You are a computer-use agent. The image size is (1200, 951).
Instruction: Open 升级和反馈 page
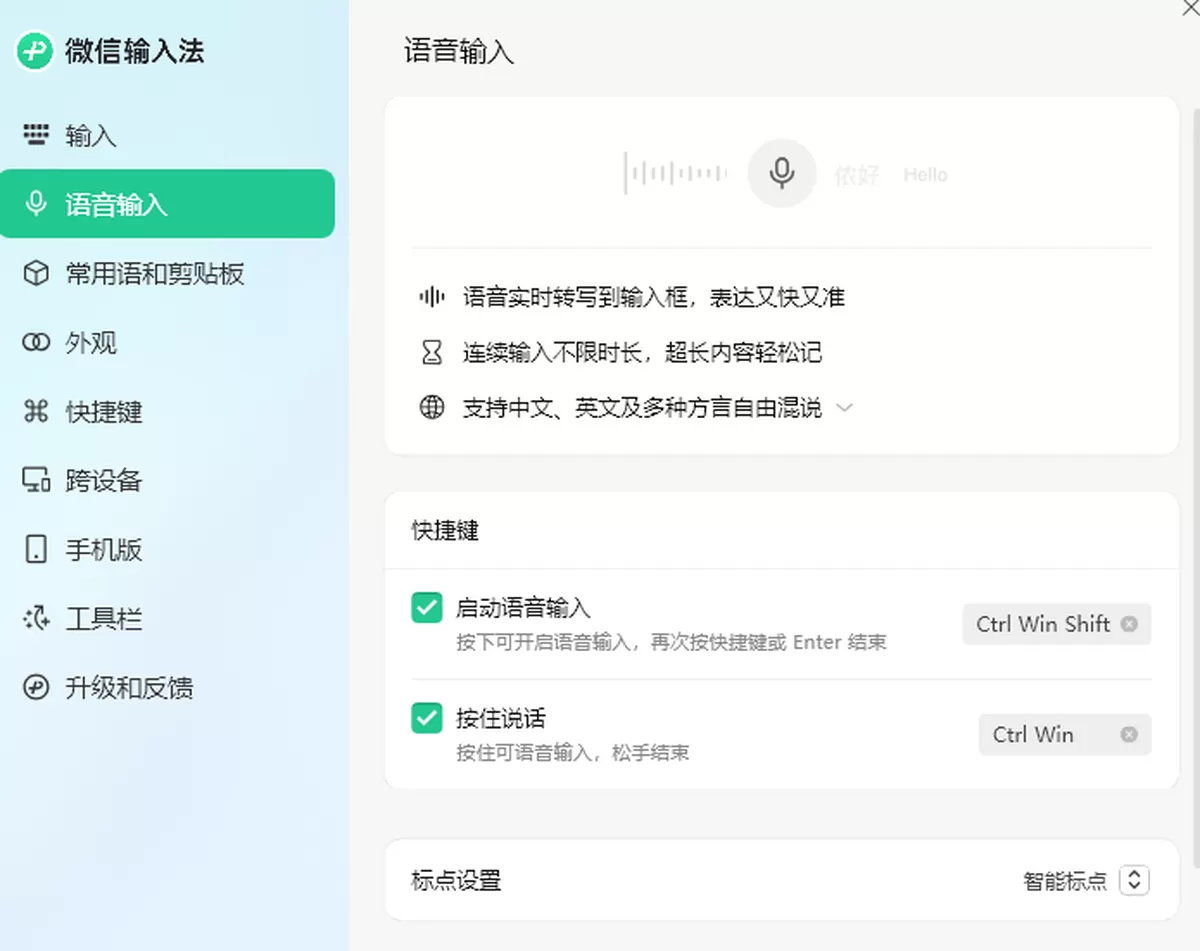click(168, 688)
